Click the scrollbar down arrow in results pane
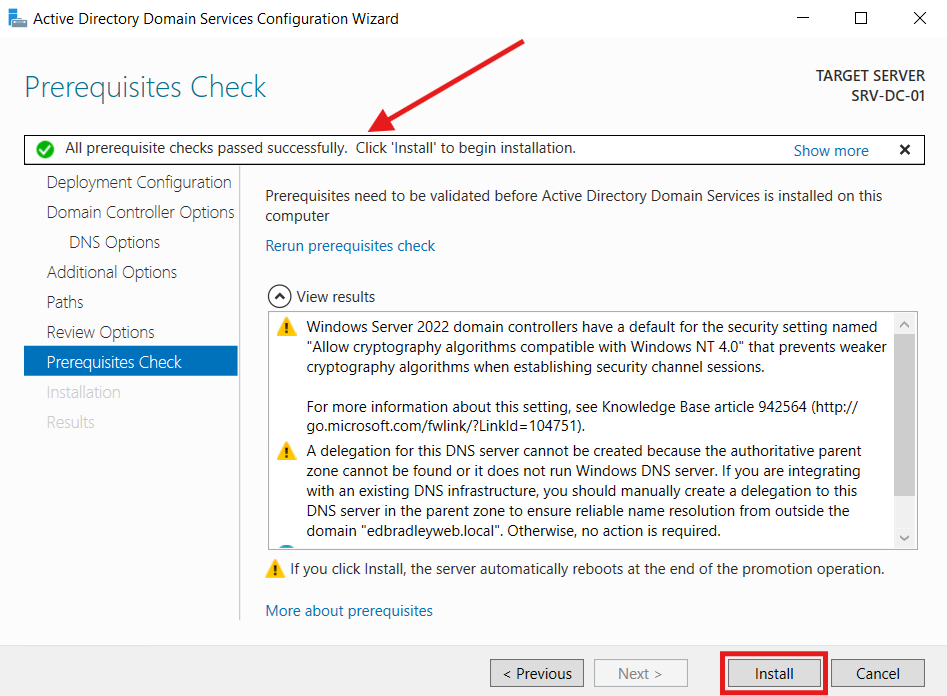The width and height of the screenshot is (947, 696). coord(904,538)
